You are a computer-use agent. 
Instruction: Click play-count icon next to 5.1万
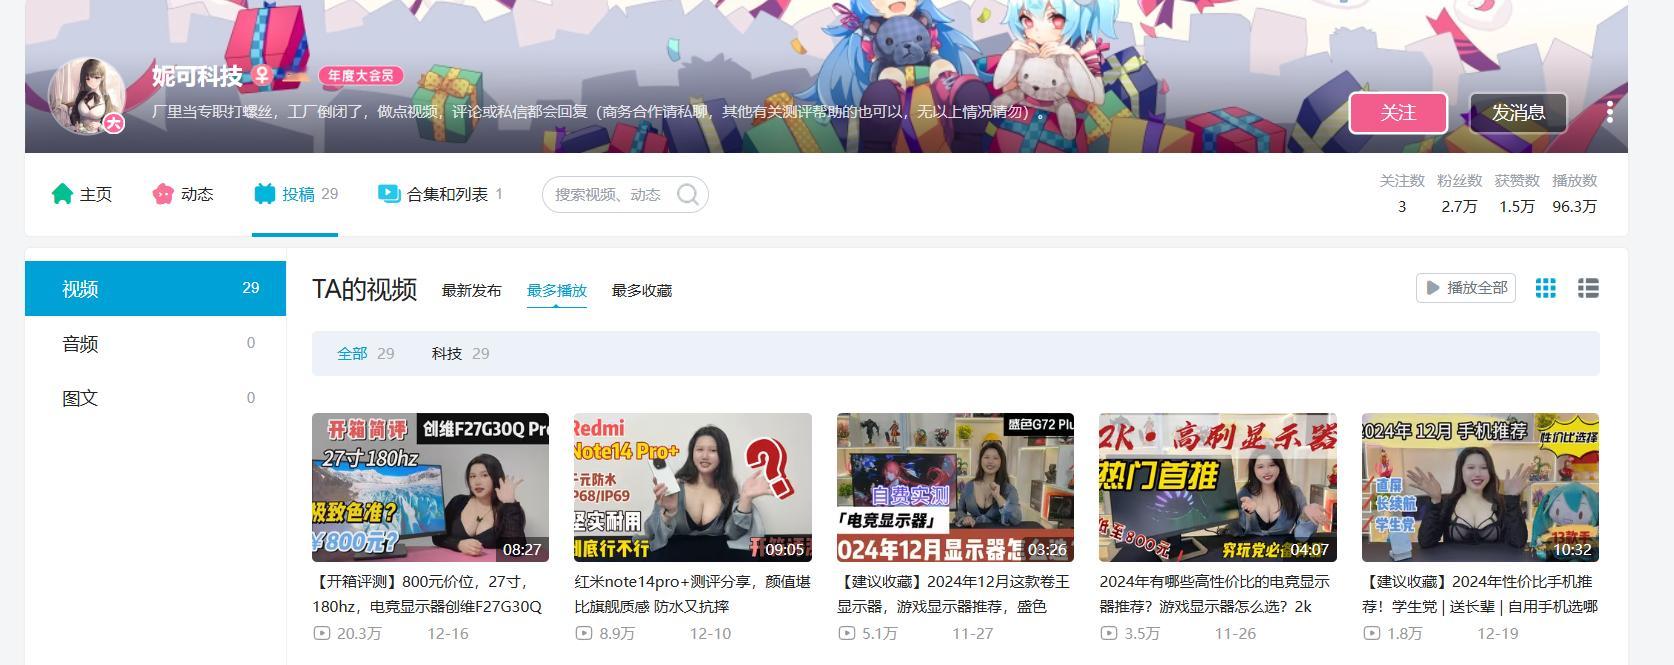tap(847, 633)
